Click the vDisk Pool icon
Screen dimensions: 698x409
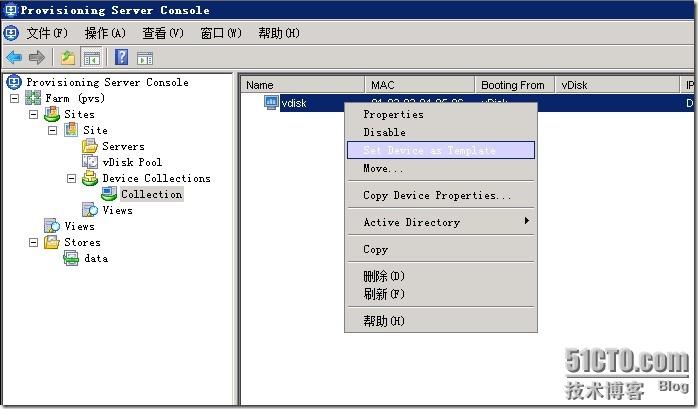pyautogui.click(x=90, y=162)
